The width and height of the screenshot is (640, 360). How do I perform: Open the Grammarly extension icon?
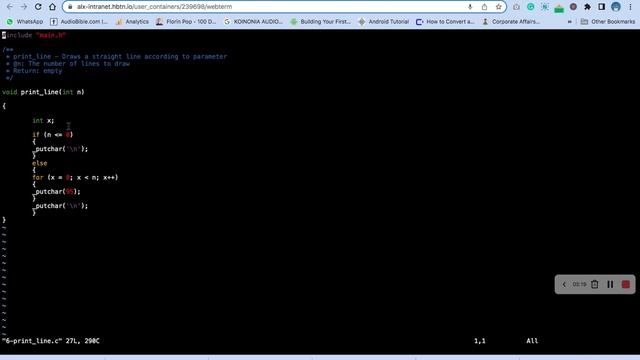coord(531,7)
